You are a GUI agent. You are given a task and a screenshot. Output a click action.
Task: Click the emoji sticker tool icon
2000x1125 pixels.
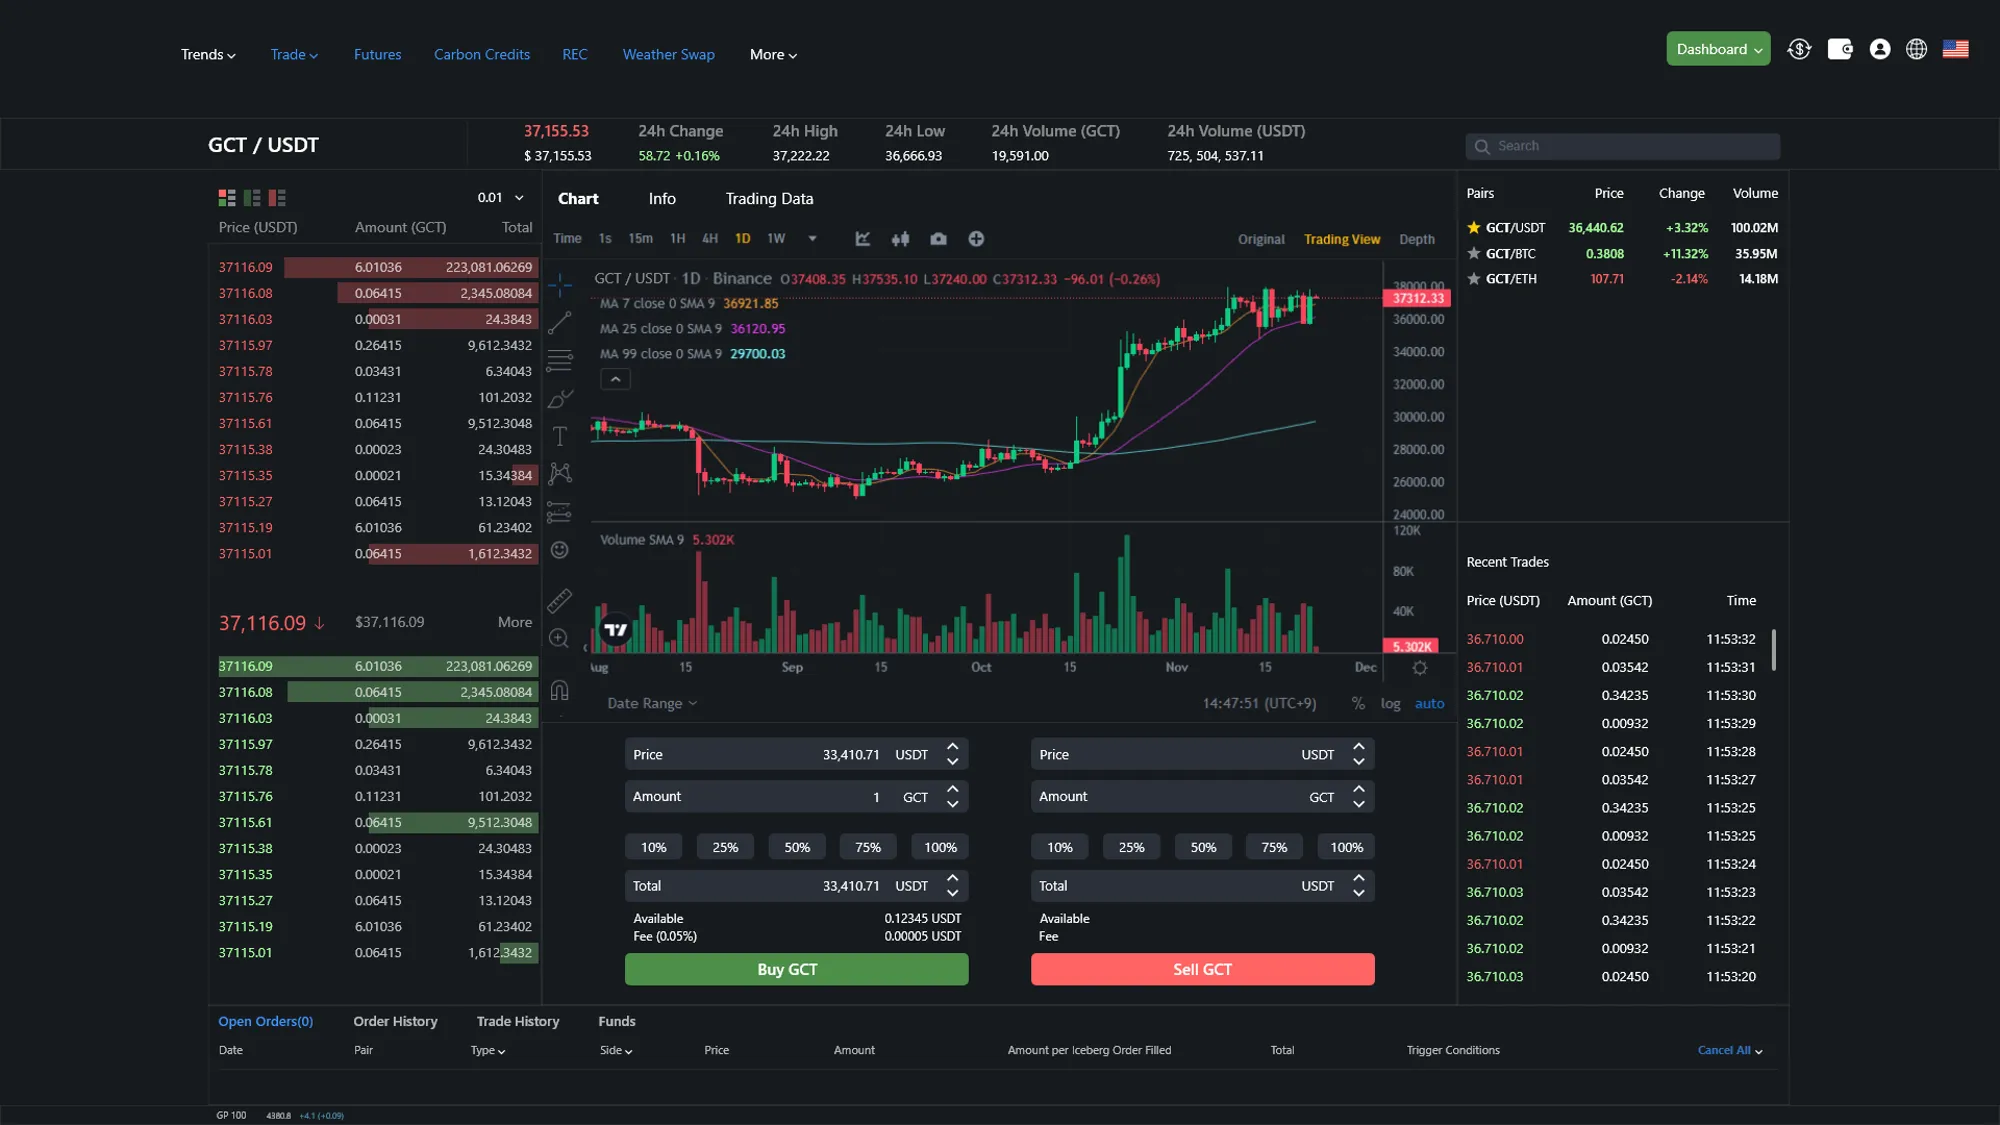[x=560, y=550]
